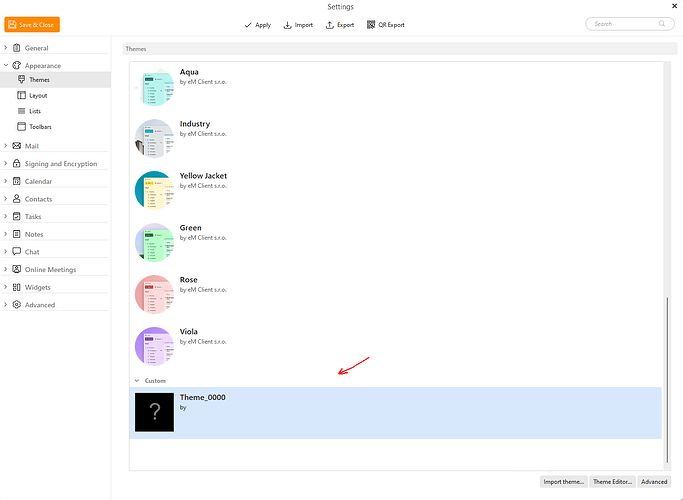Click the Import toolbar icon

(288, 24)
